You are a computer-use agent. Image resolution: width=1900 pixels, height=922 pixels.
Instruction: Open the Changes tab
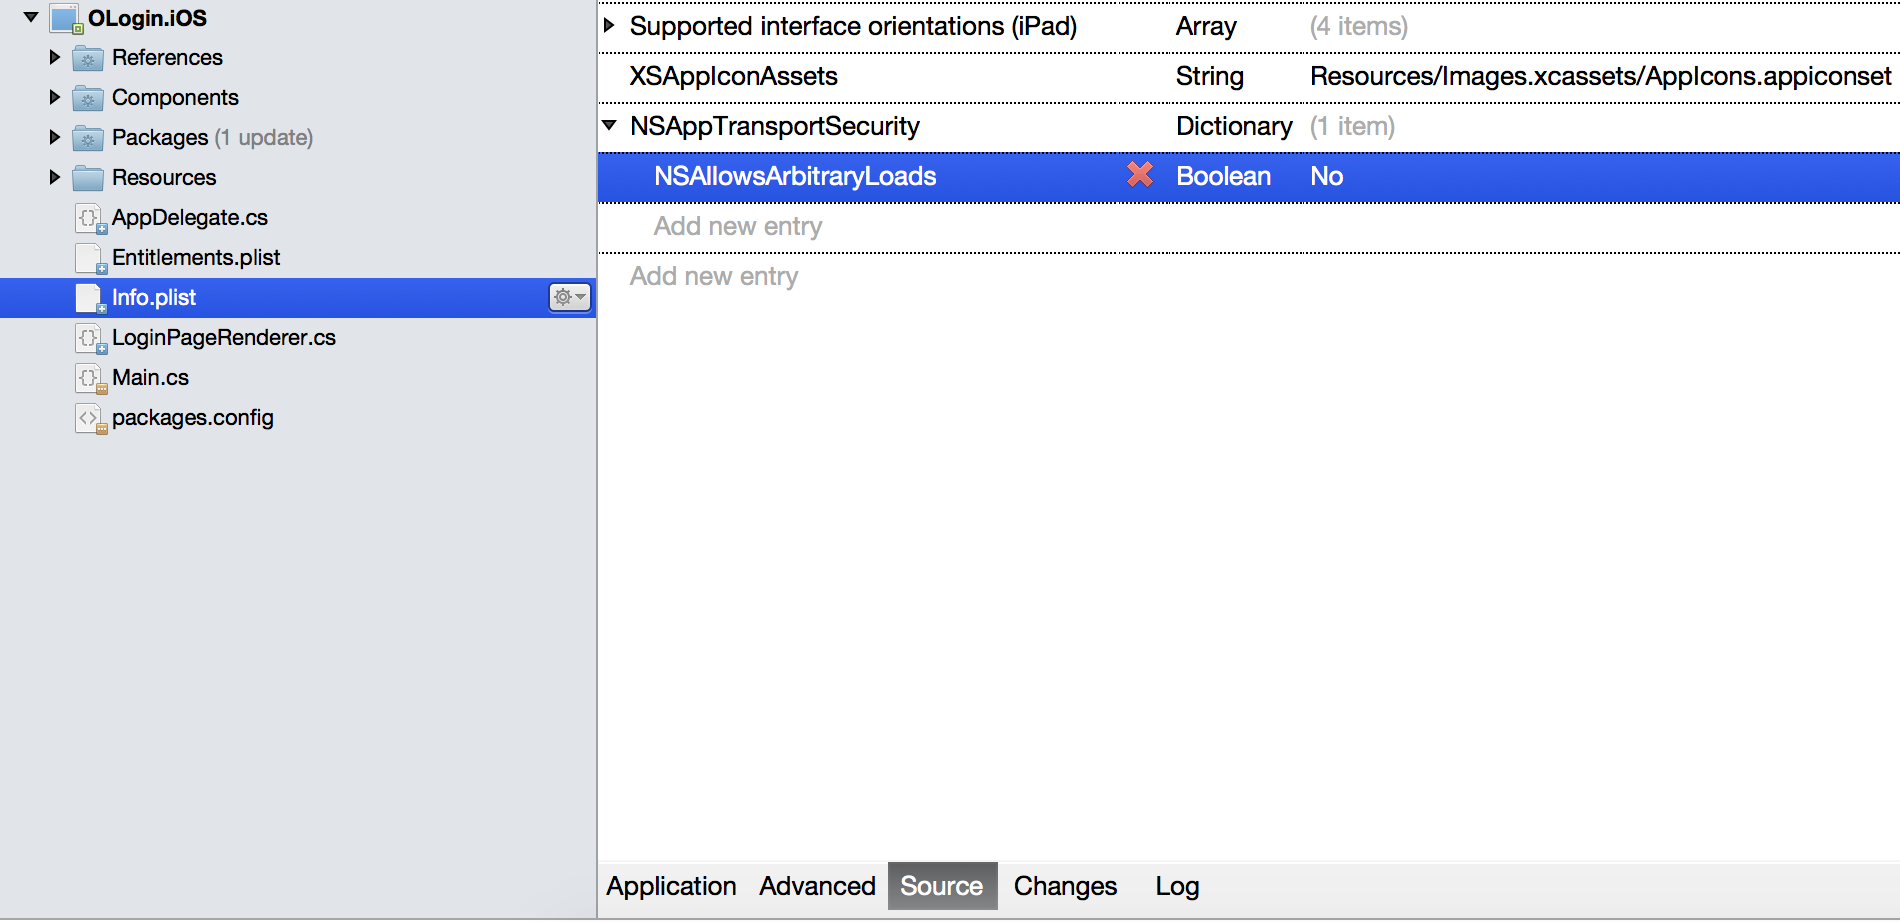1065,886
